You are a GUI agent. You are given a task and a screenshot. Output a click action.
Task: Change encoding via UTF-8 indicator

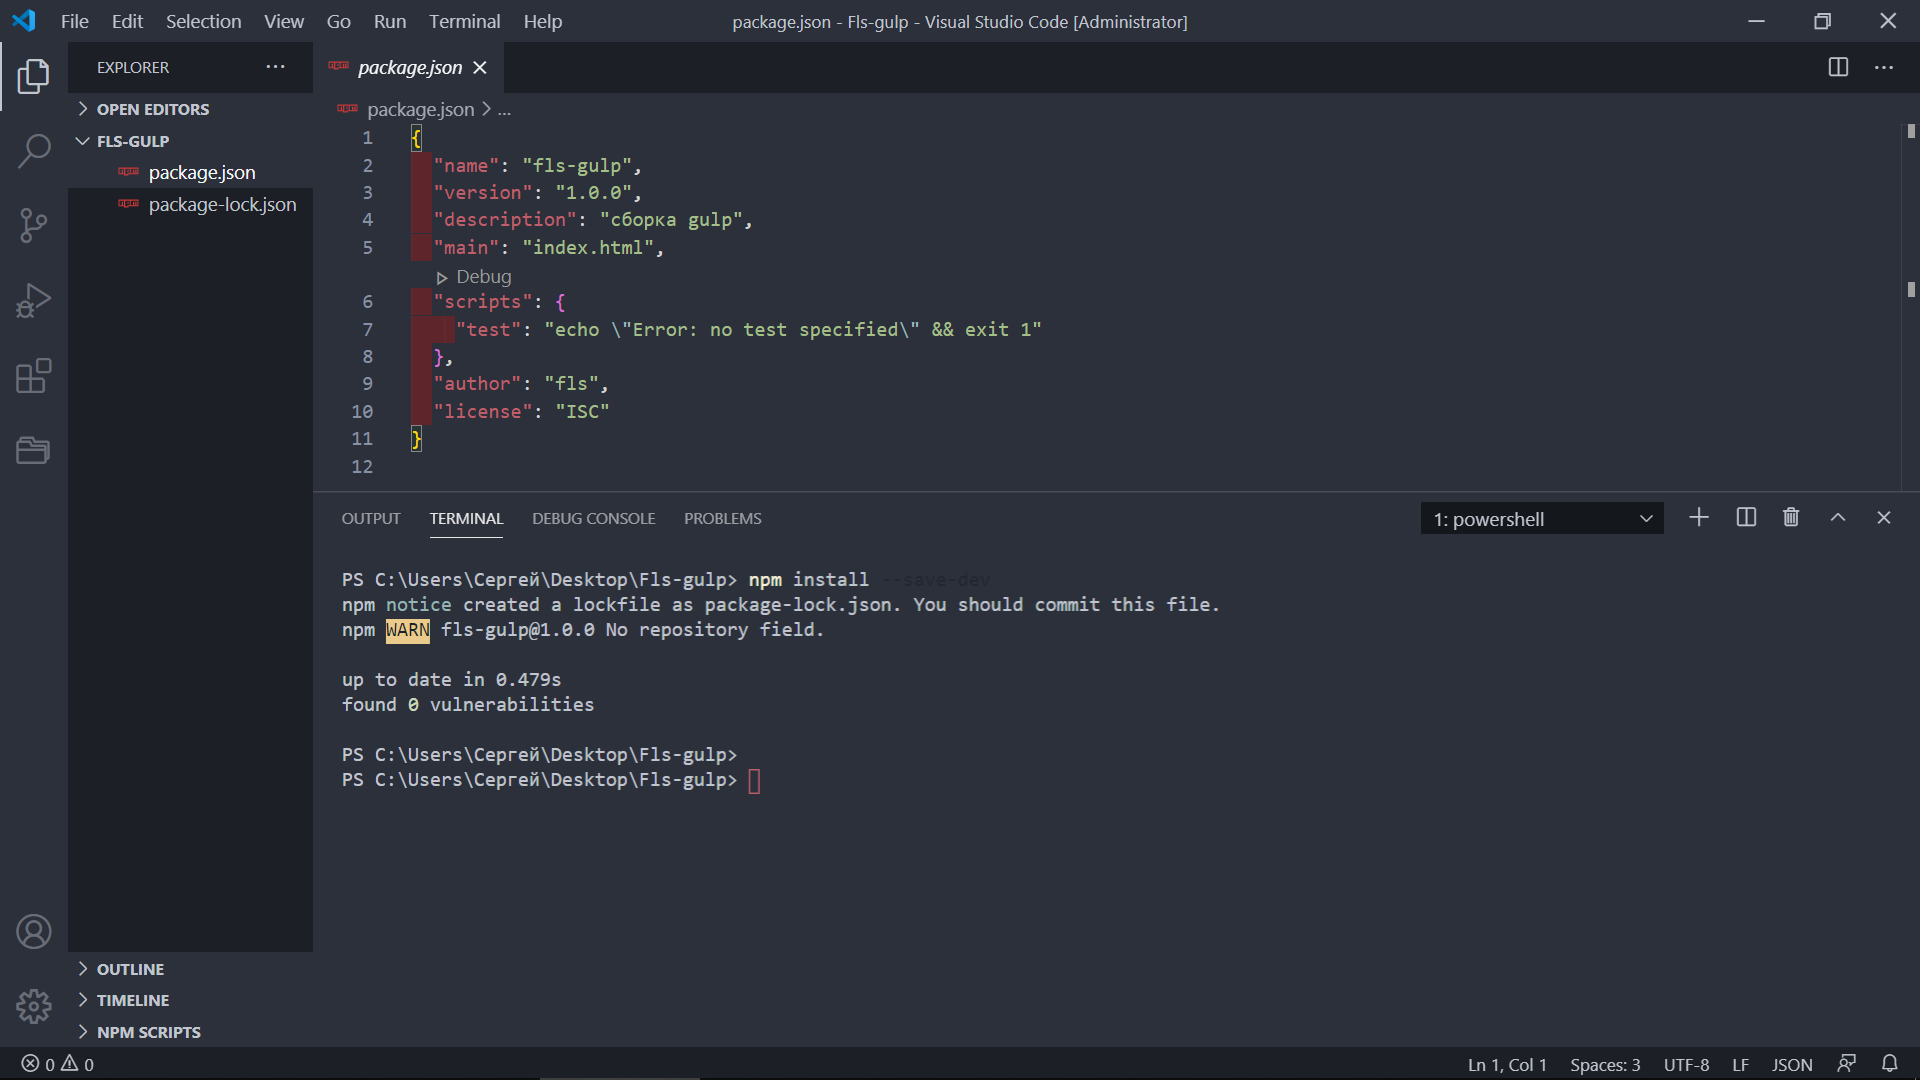pyautogui.click(x=1686, y=1064)
